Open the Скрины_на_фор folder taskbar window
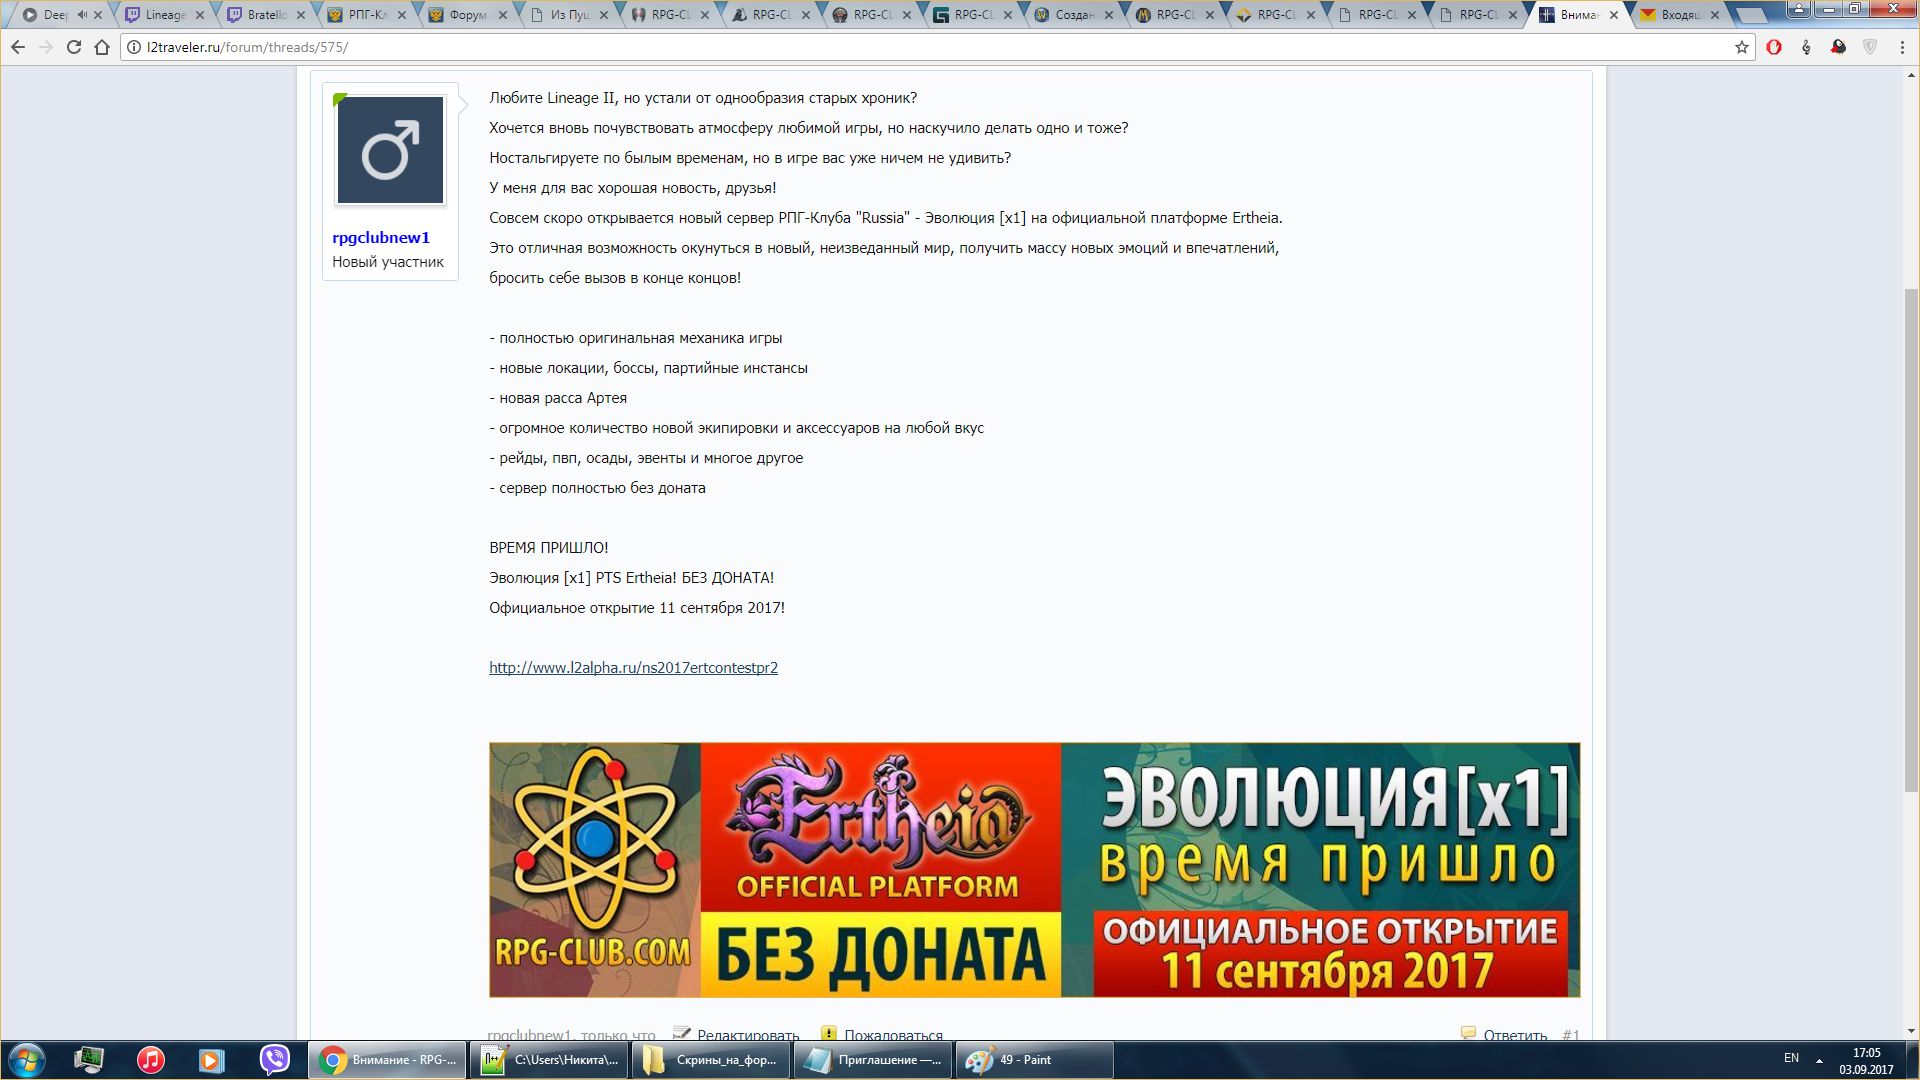The width and height of the screenshot is (1920, 1080). point(712,1060)
